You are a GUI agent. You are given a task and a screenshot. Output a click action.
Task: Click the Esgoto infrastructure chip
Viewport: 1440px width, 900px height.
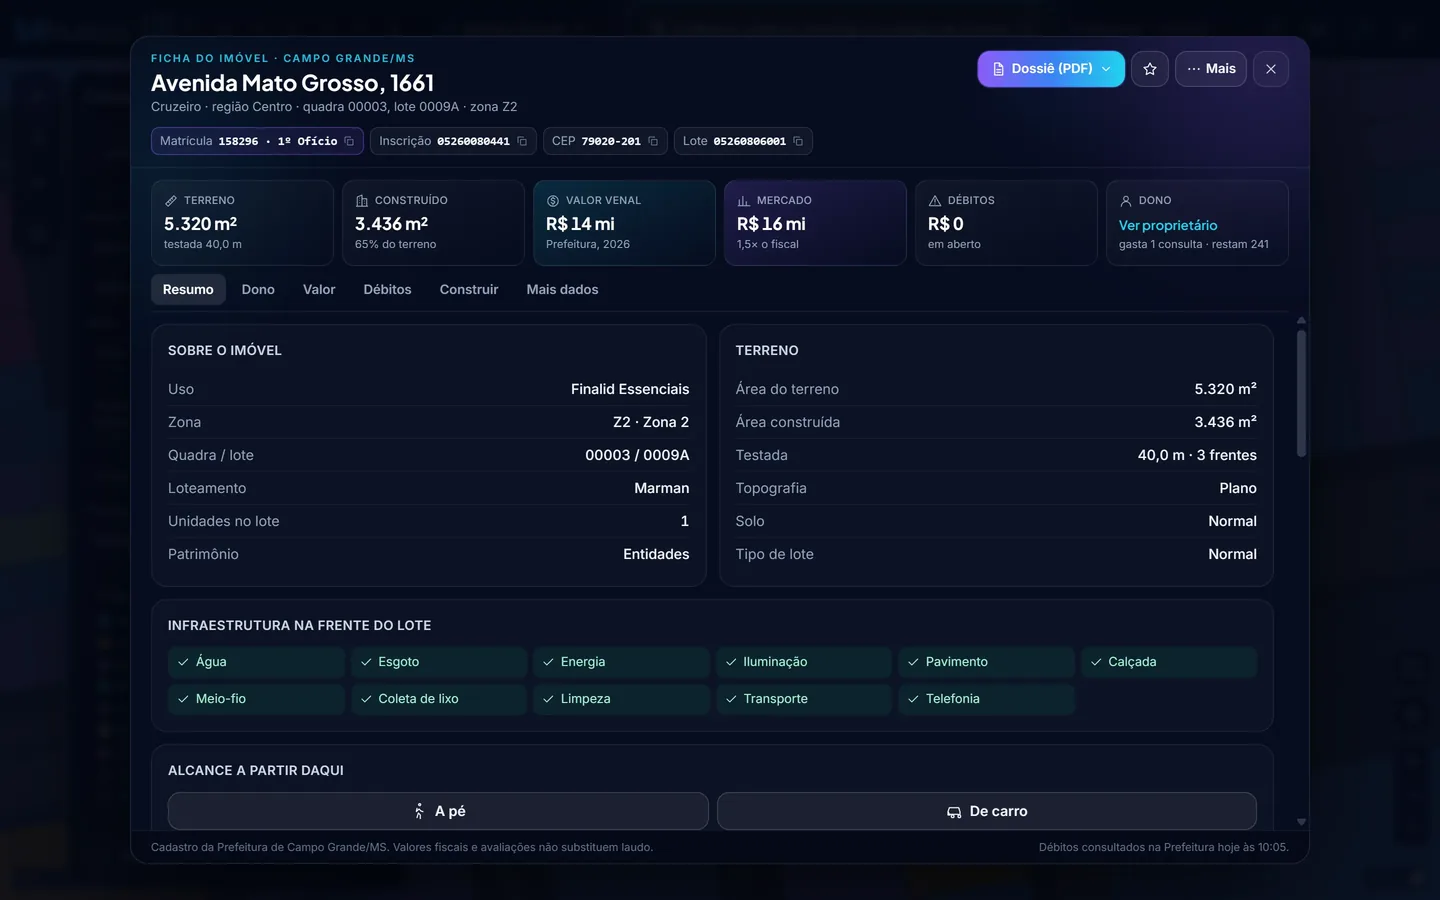click(439, 662)
